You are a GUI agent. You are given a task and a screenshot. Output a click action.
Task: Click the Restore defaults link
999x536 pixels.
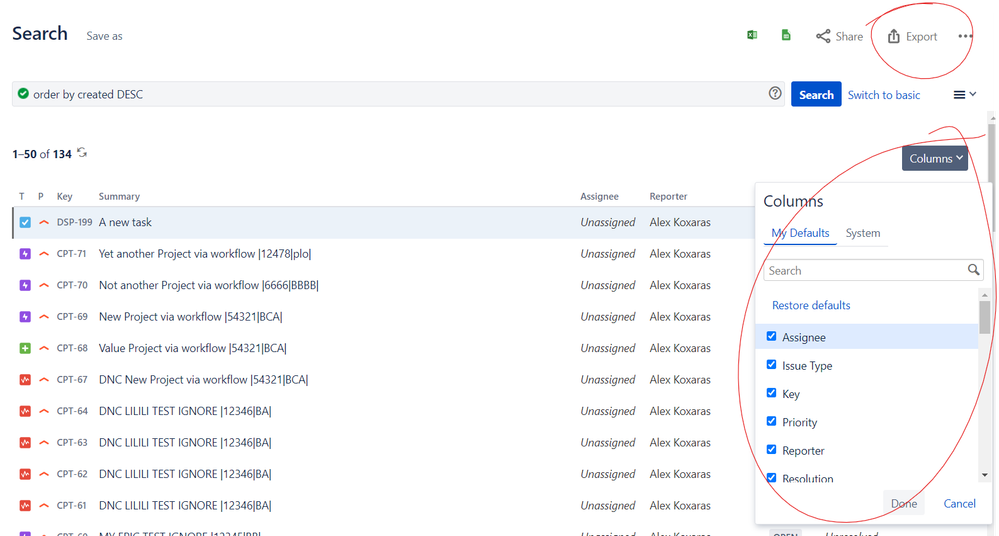(811, 305)
